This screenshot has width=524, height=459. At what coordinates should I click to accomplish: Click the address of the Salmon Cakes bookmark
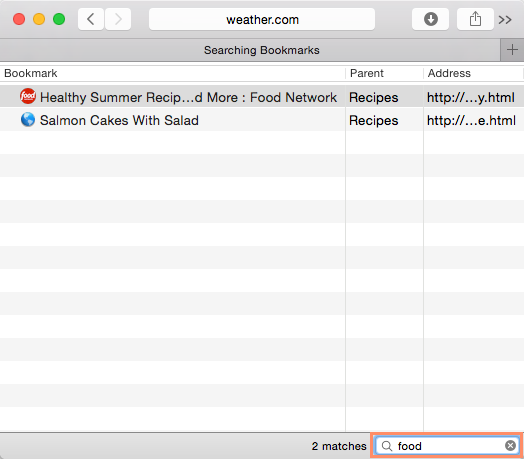472,120
